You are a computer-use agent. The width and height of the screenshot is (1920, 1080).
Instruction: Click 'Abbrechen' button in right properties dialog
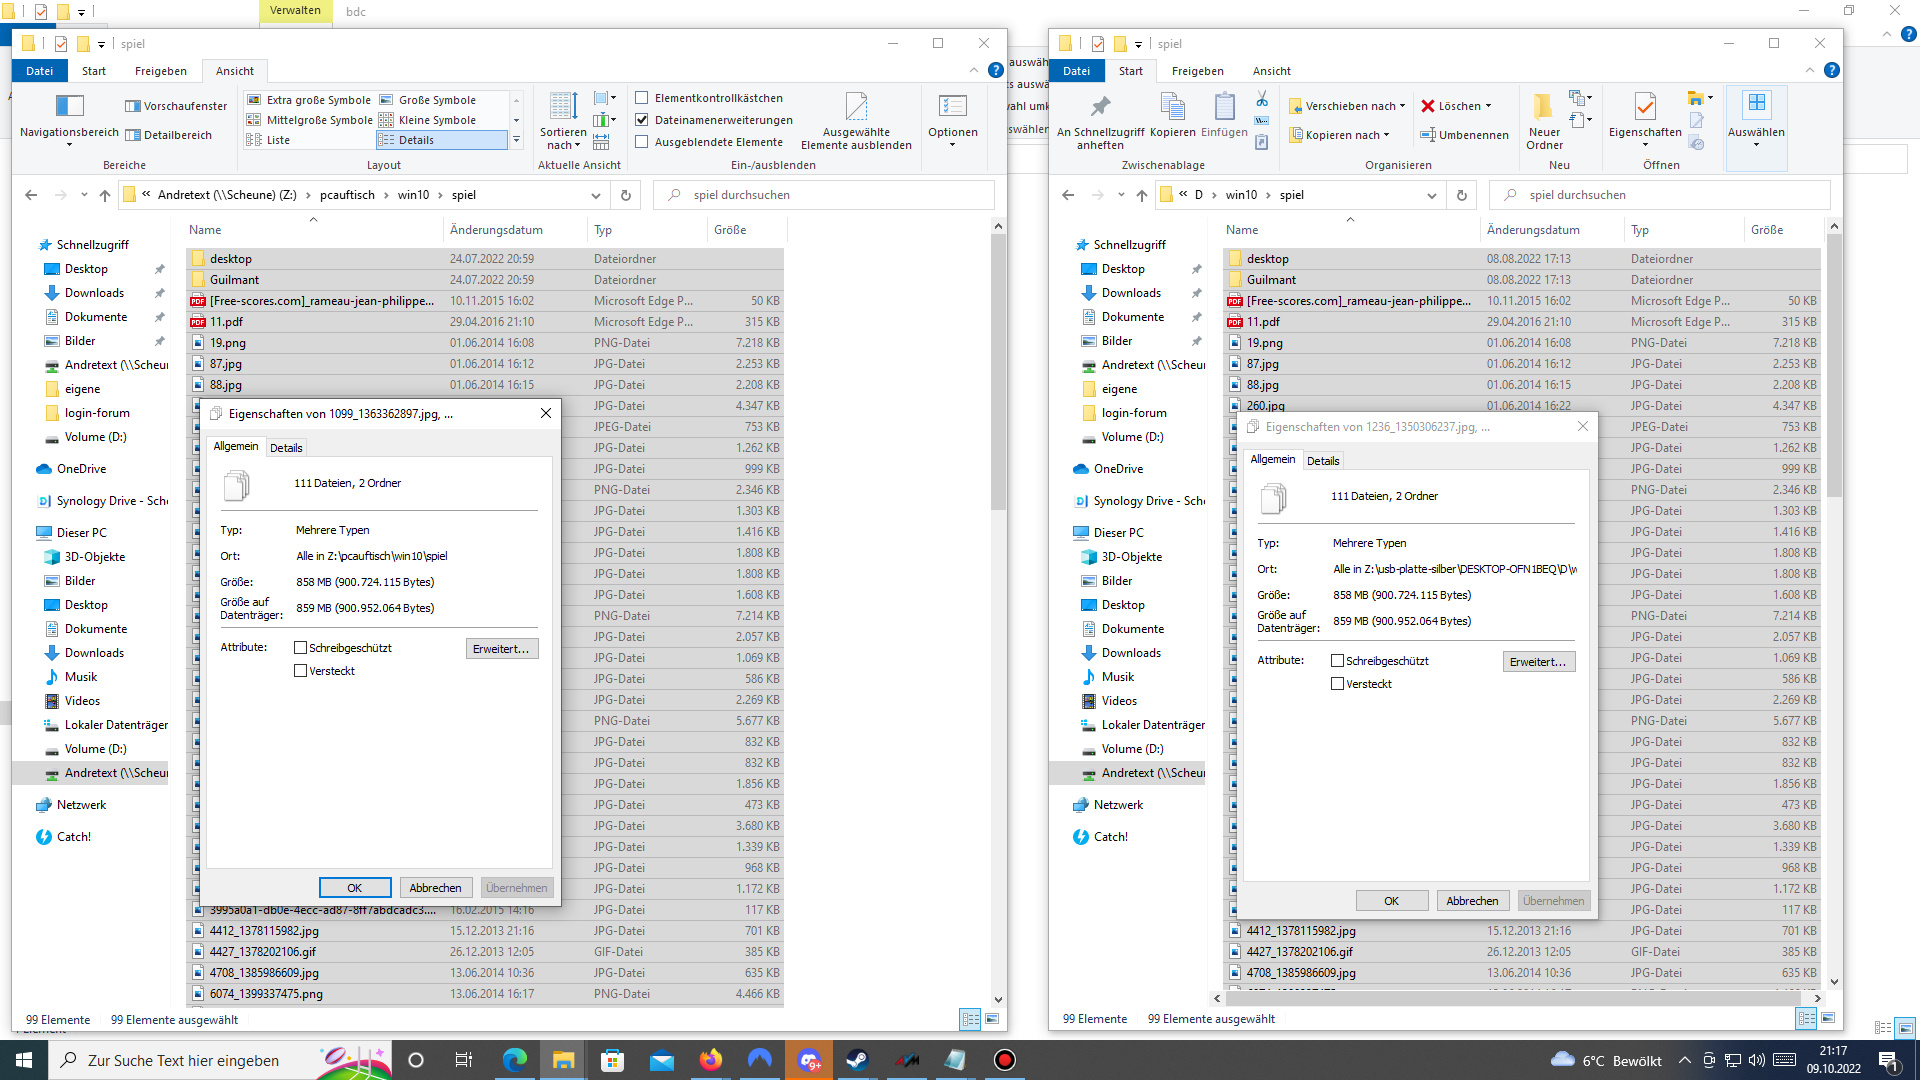click(1470, 899)
